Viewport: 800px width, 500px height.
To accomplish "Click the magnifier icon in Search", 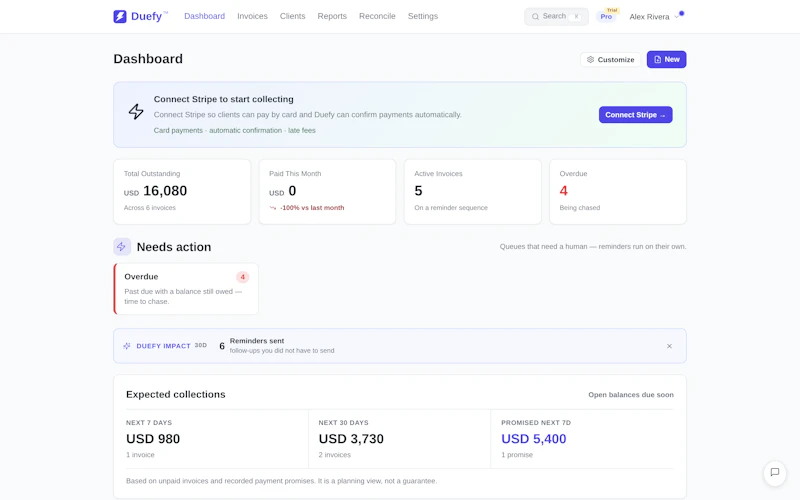I will click(535, 16).
